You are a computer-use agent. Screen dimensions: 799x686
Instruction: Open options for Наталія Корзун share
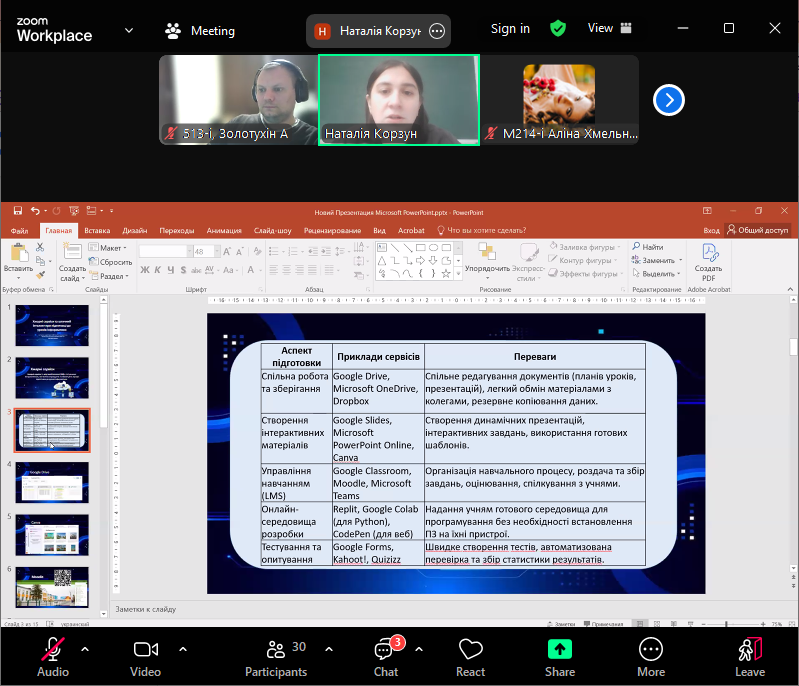coord(437,31)
